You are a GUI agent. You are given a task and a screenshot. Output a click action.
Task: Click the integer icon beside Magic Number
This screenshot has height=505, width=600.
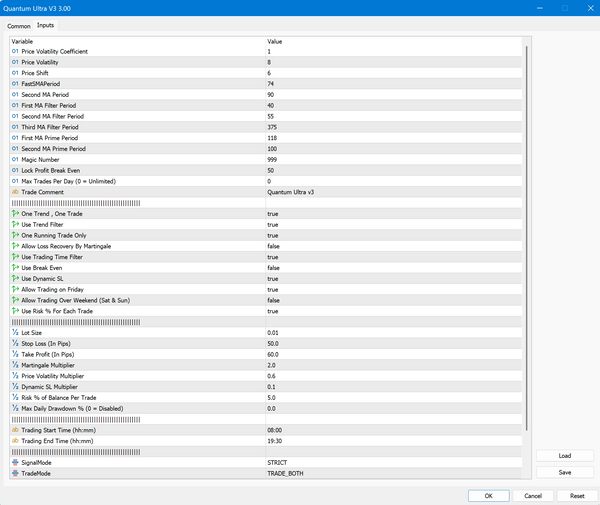pos(15,159)
